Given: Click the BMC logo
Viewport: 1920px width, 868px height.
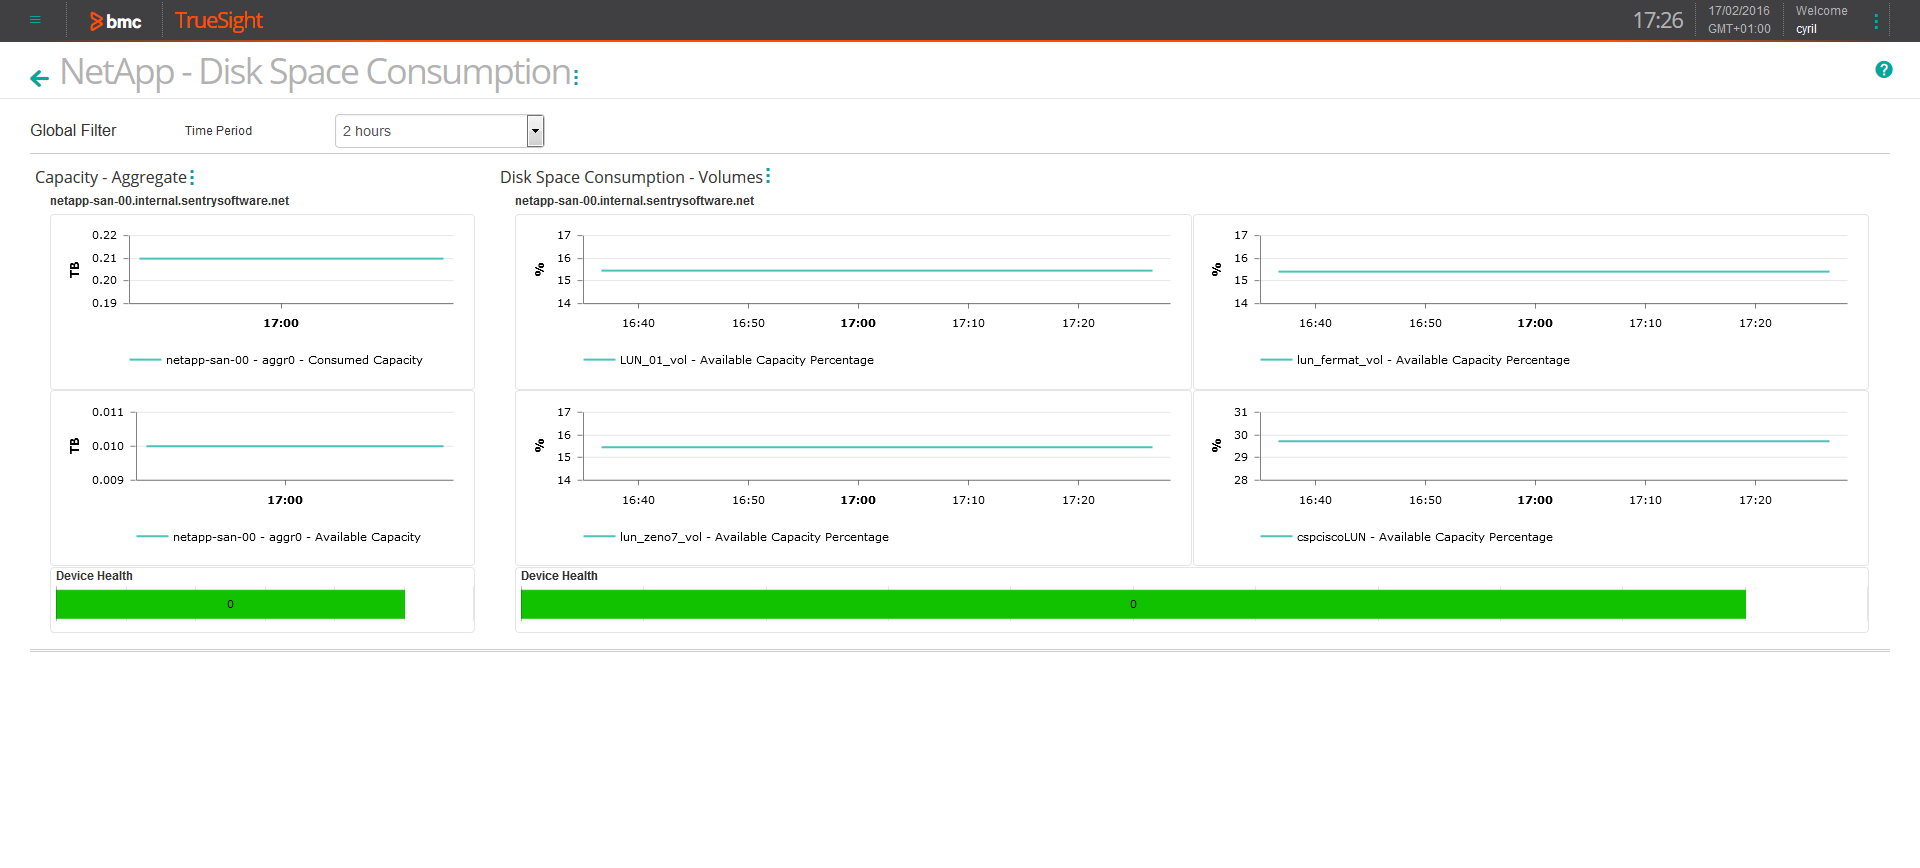Looking at the screenshot, I should click(116, 21).
